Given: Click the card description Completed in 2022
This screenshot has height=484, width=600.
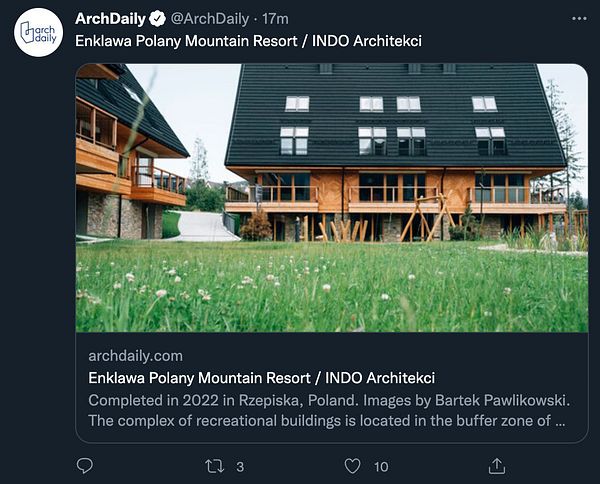Looking at the screenshot, I should click(x=329, y=401).
